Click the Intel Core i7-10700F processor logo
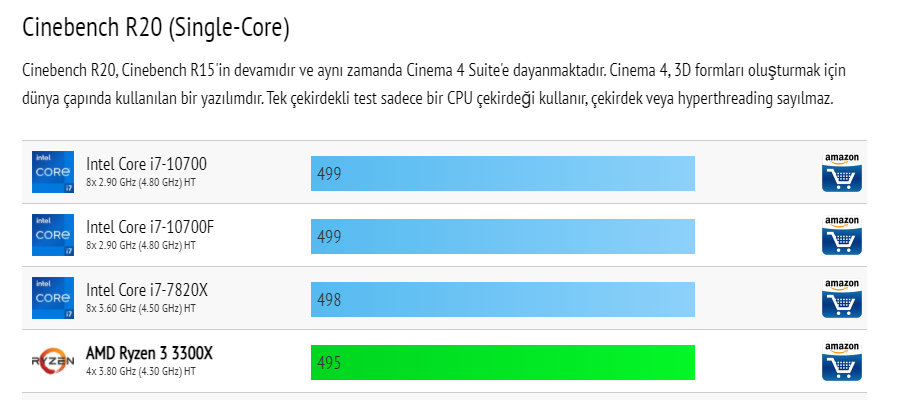Image resolution: width=920 pixels, height=400 pixels. (53, 235)
